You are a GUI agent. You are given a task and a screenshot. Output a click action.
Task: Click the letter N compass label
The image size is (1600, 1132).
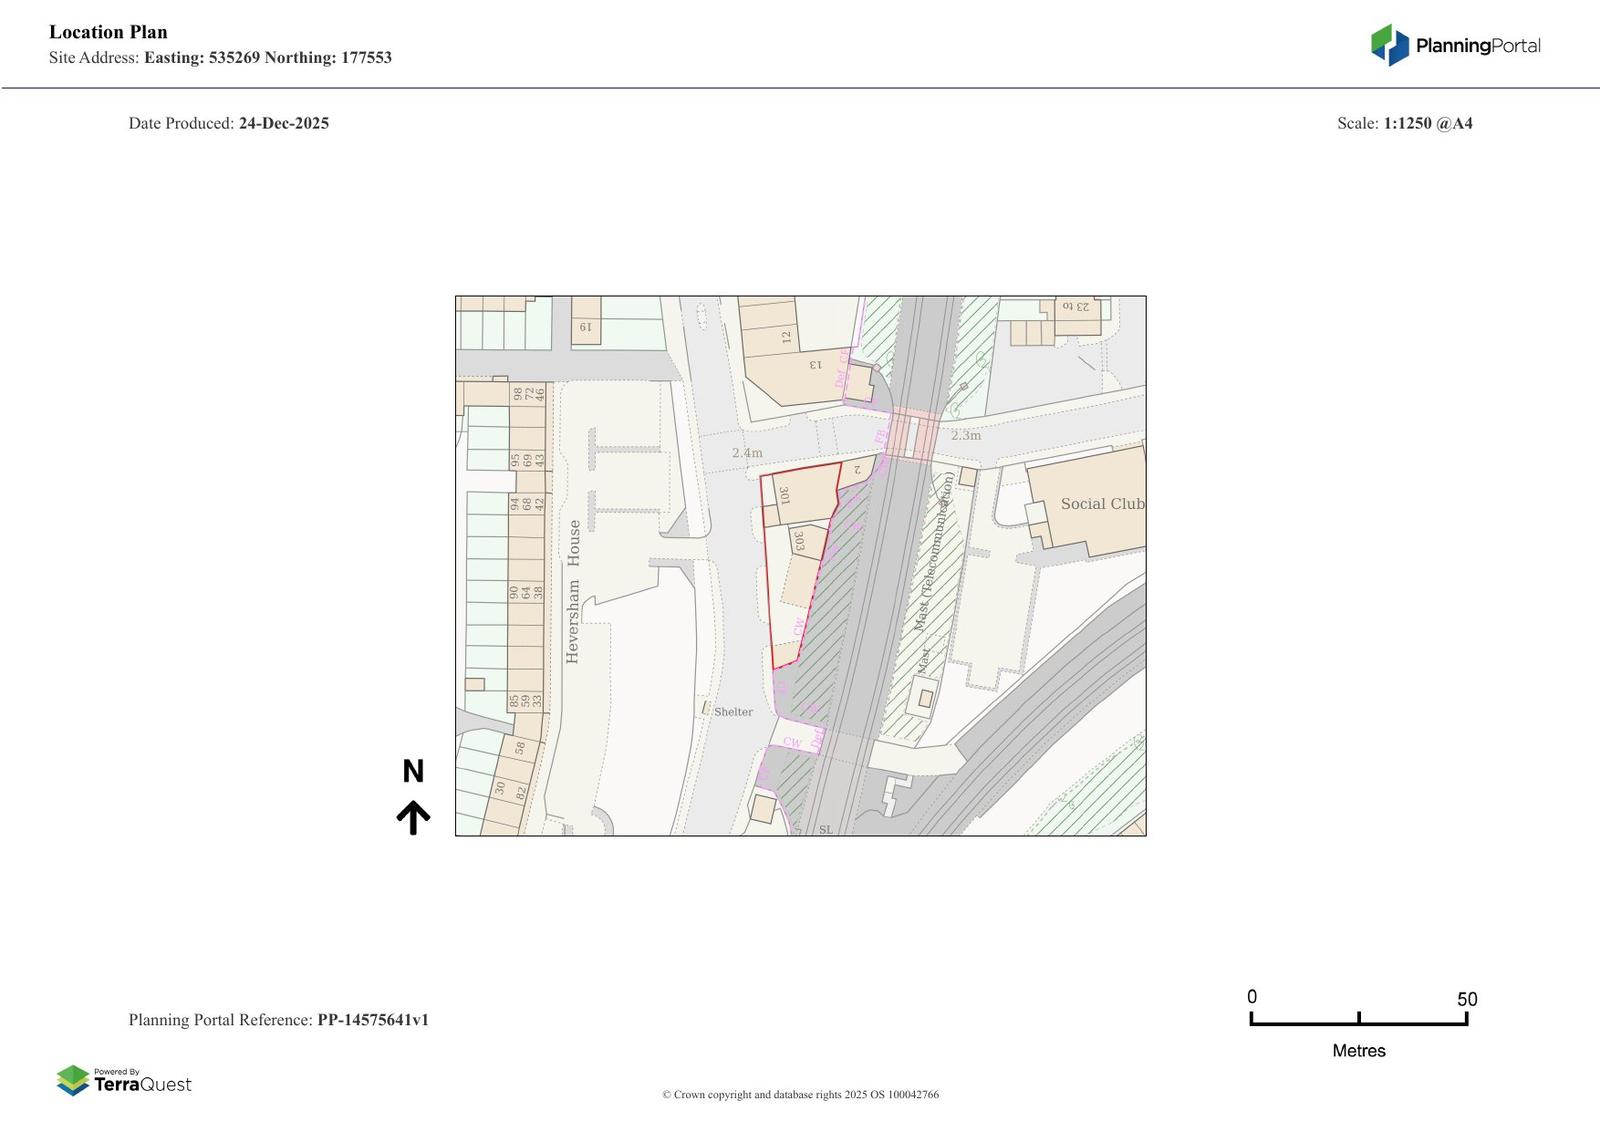coord(413,771)
